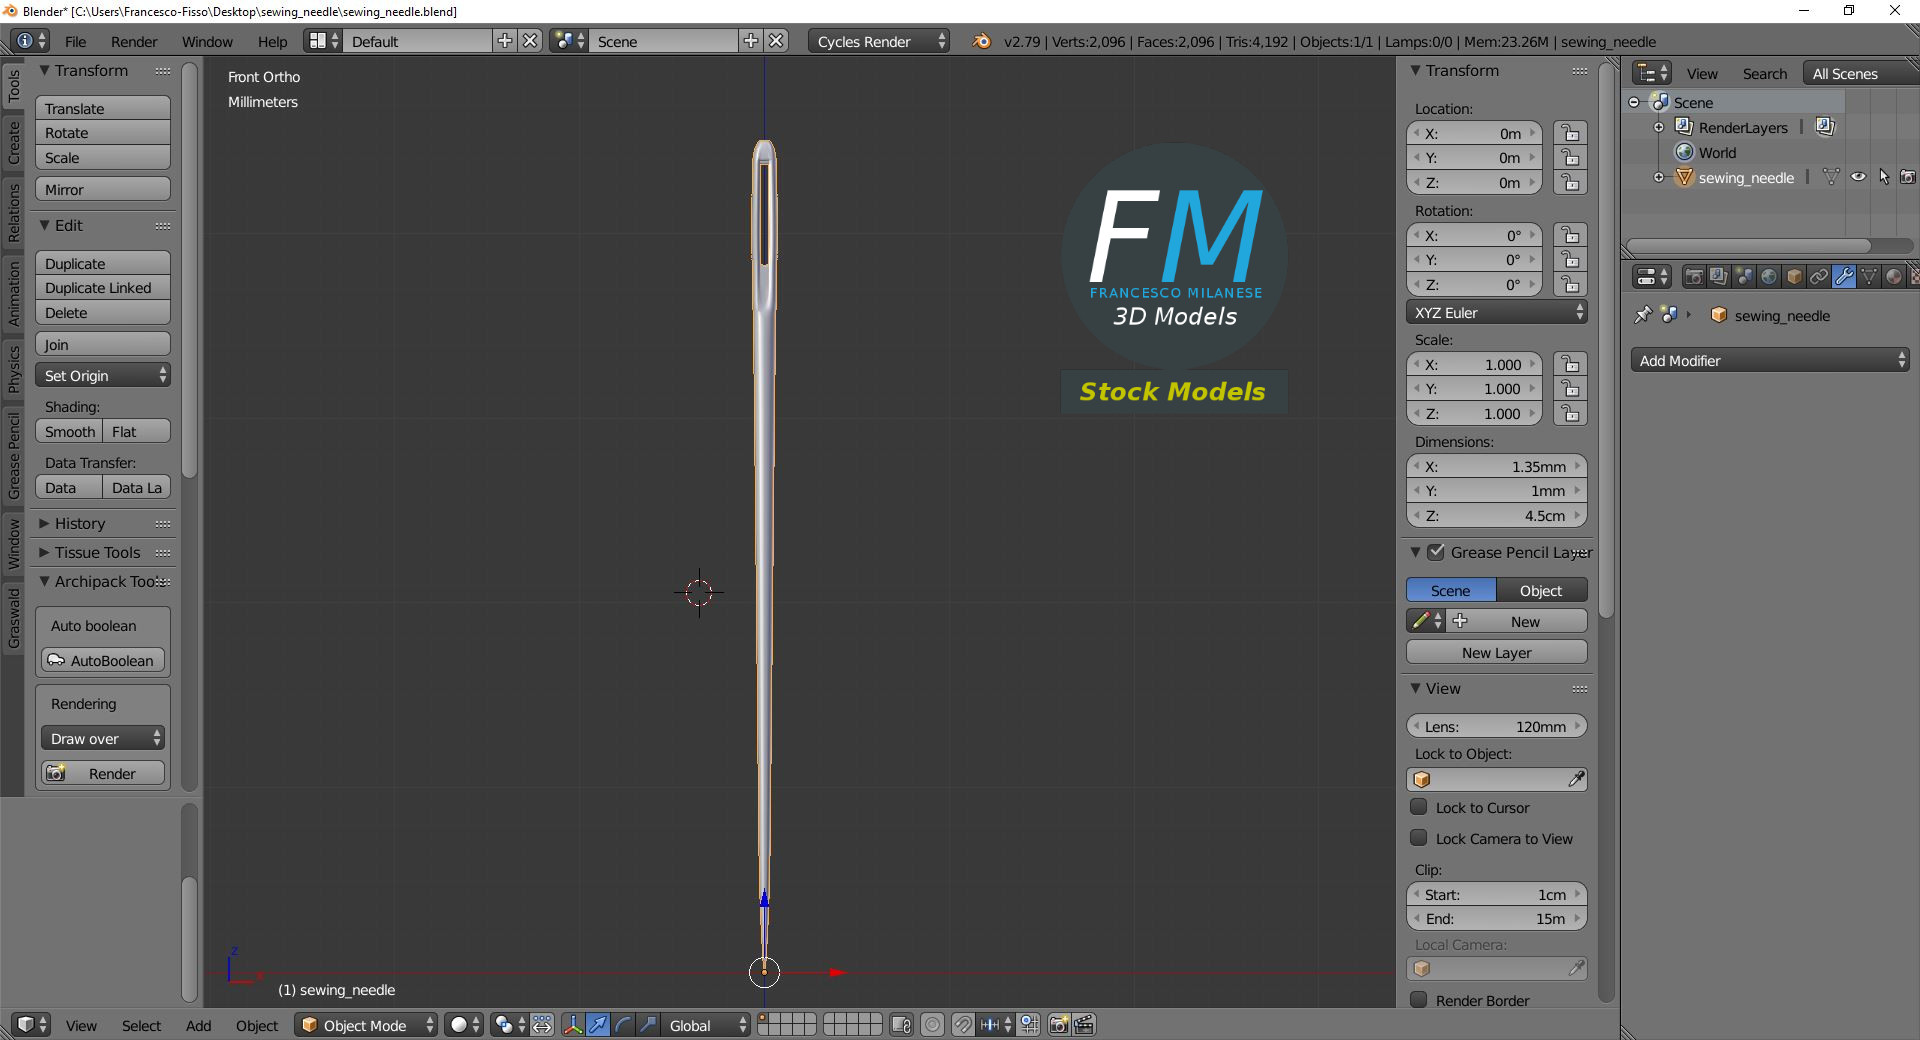Expand the sewing_needle tree item
The width and height of the screenshot is (1920, 1040).
click(1659, 177)
